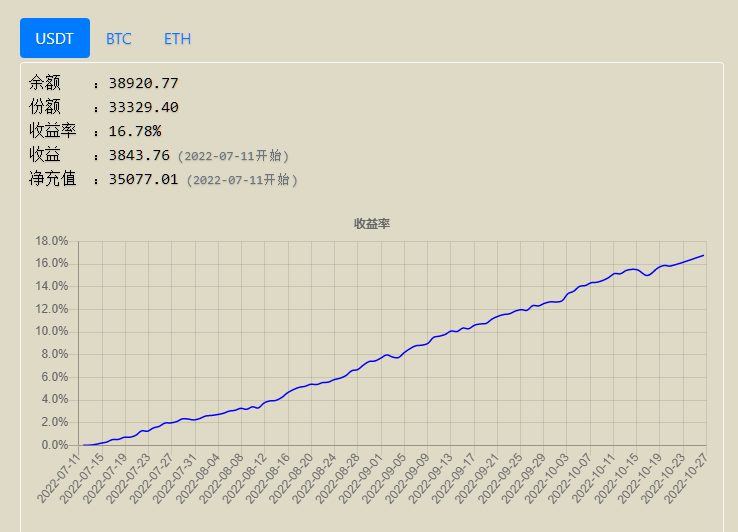Click the 2022-08-04 x-axis date label
The width and height of the screenshot is (738, 532).
click(x=198, y=478)
